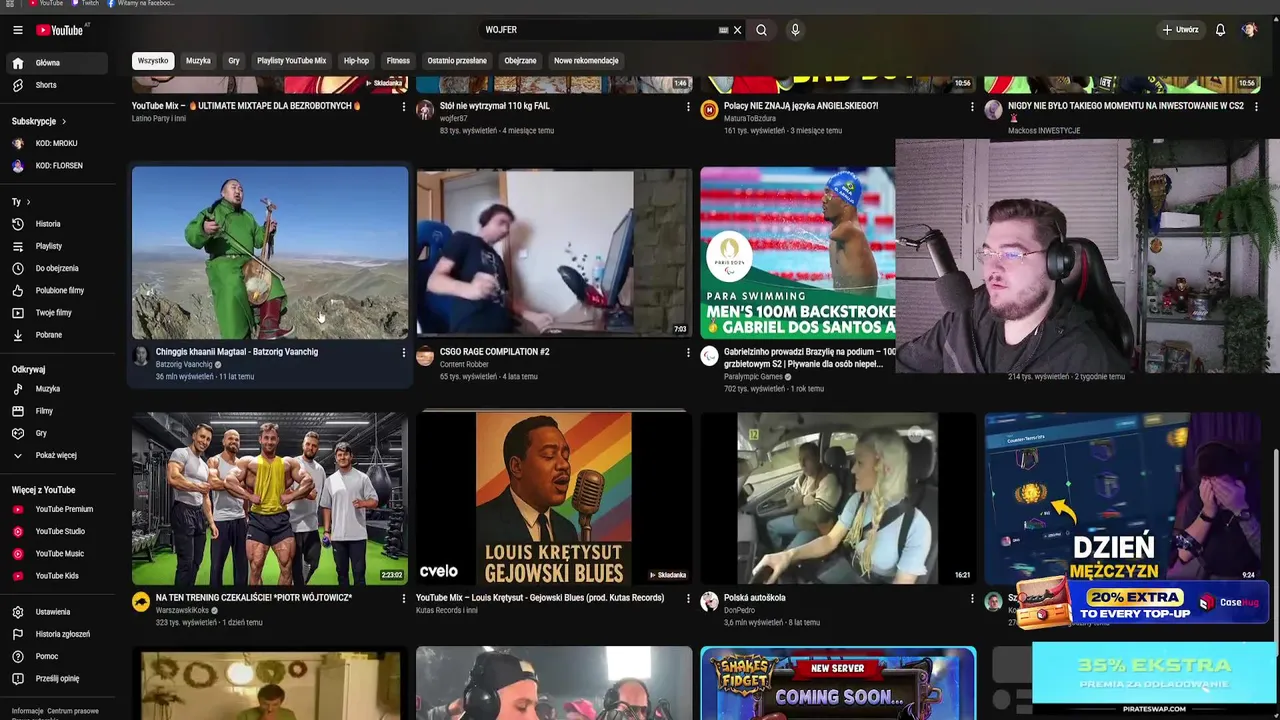This screenshot has width=1280, height=720.
Task: Open the account avatar menu
Action: (x=1249, y=30)
